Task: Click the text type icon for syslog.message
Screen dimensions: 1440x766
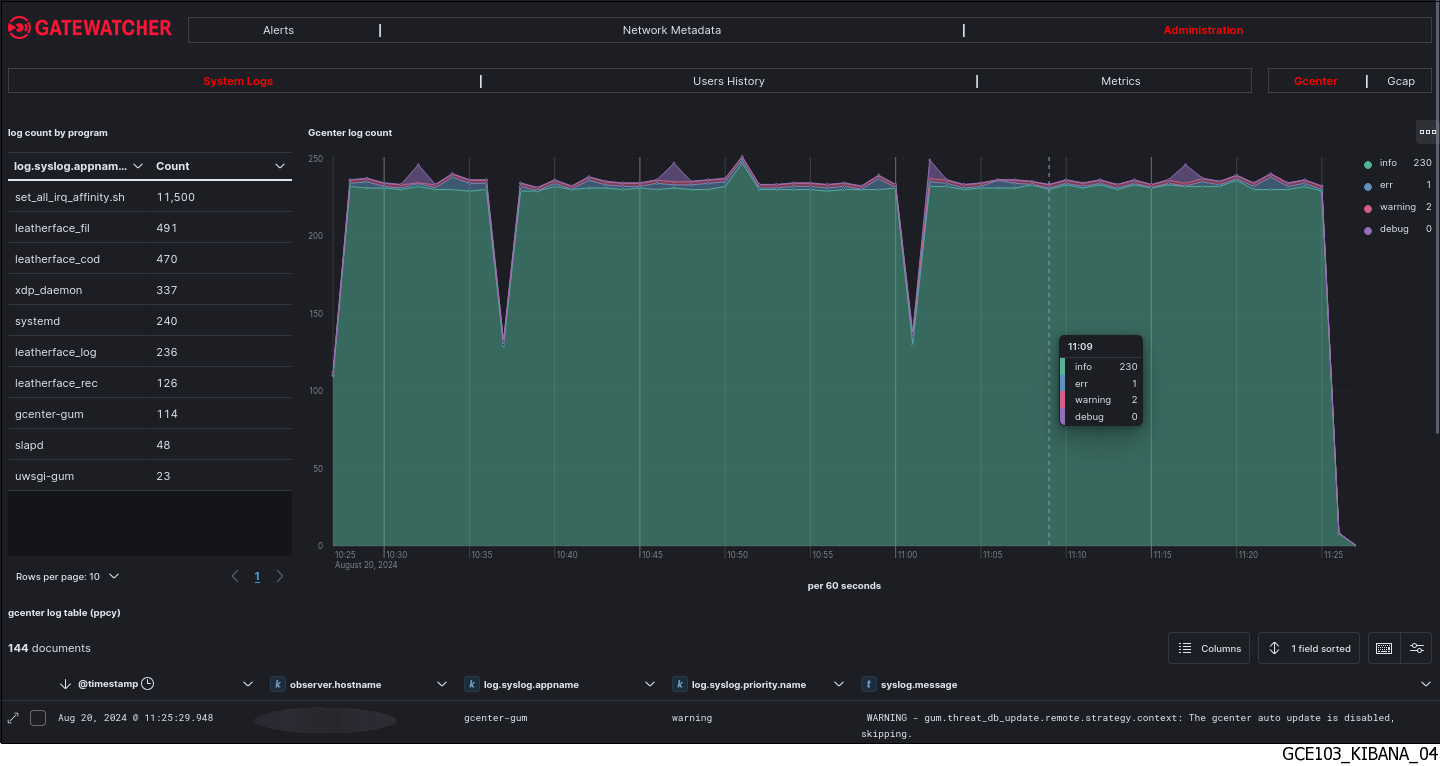Action: 870,684
